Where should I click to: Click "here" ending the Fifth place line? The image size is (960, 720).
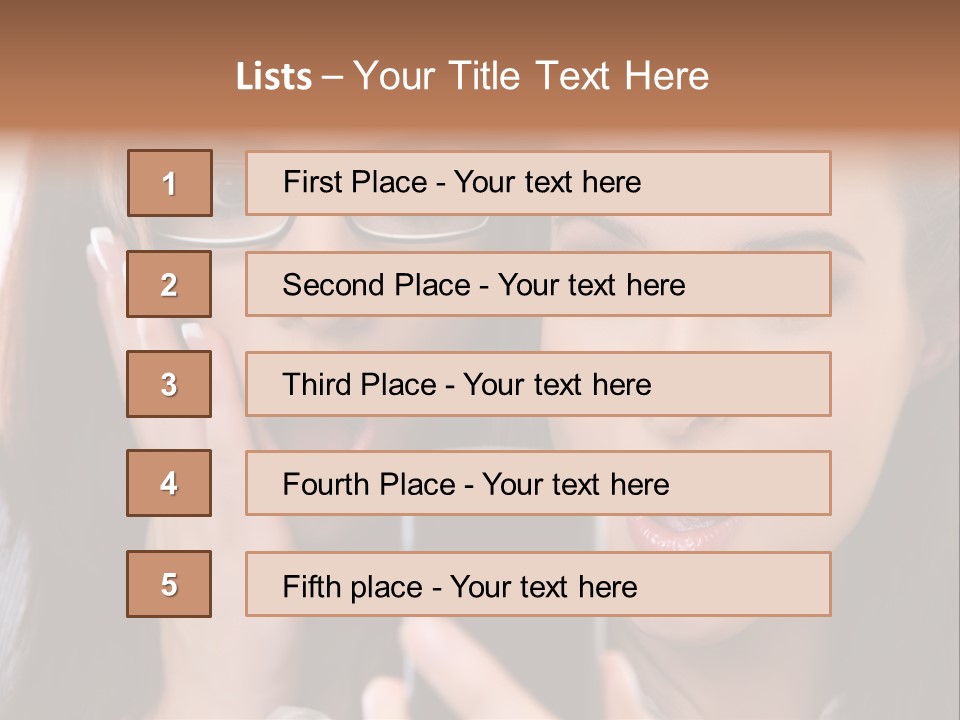607,586
